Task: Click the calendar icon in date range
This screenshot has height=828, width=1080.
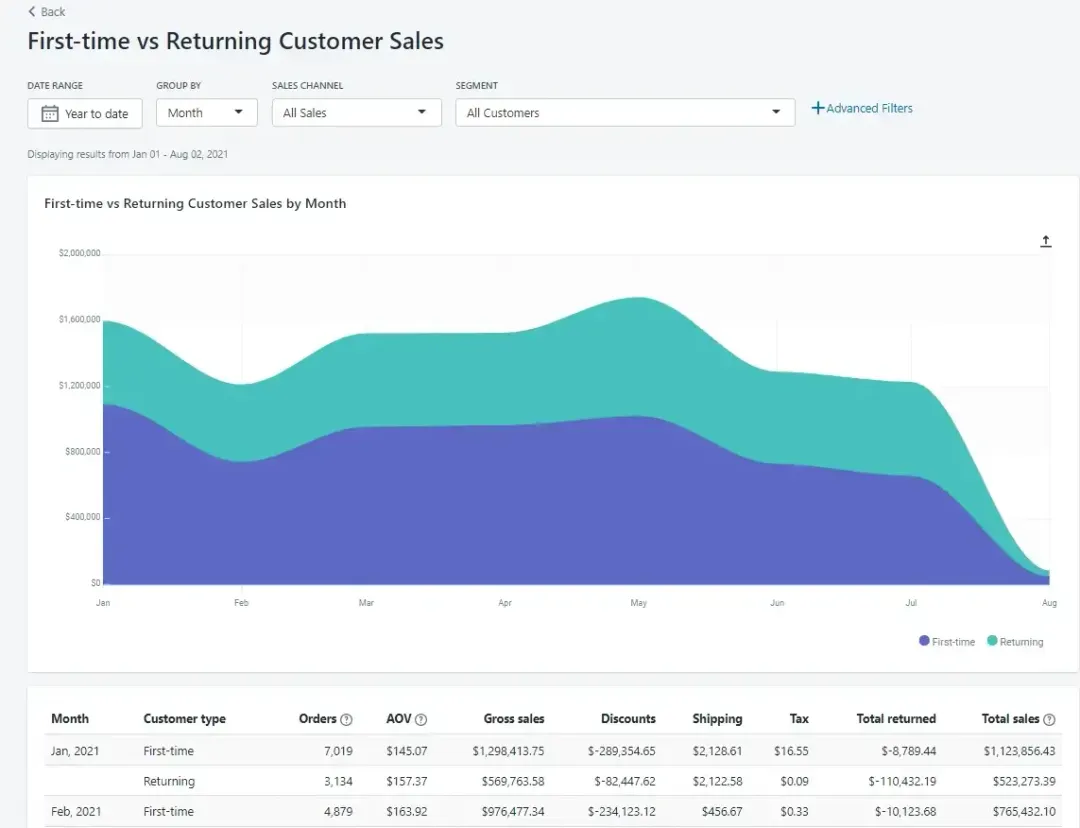Action: point(50,114)
